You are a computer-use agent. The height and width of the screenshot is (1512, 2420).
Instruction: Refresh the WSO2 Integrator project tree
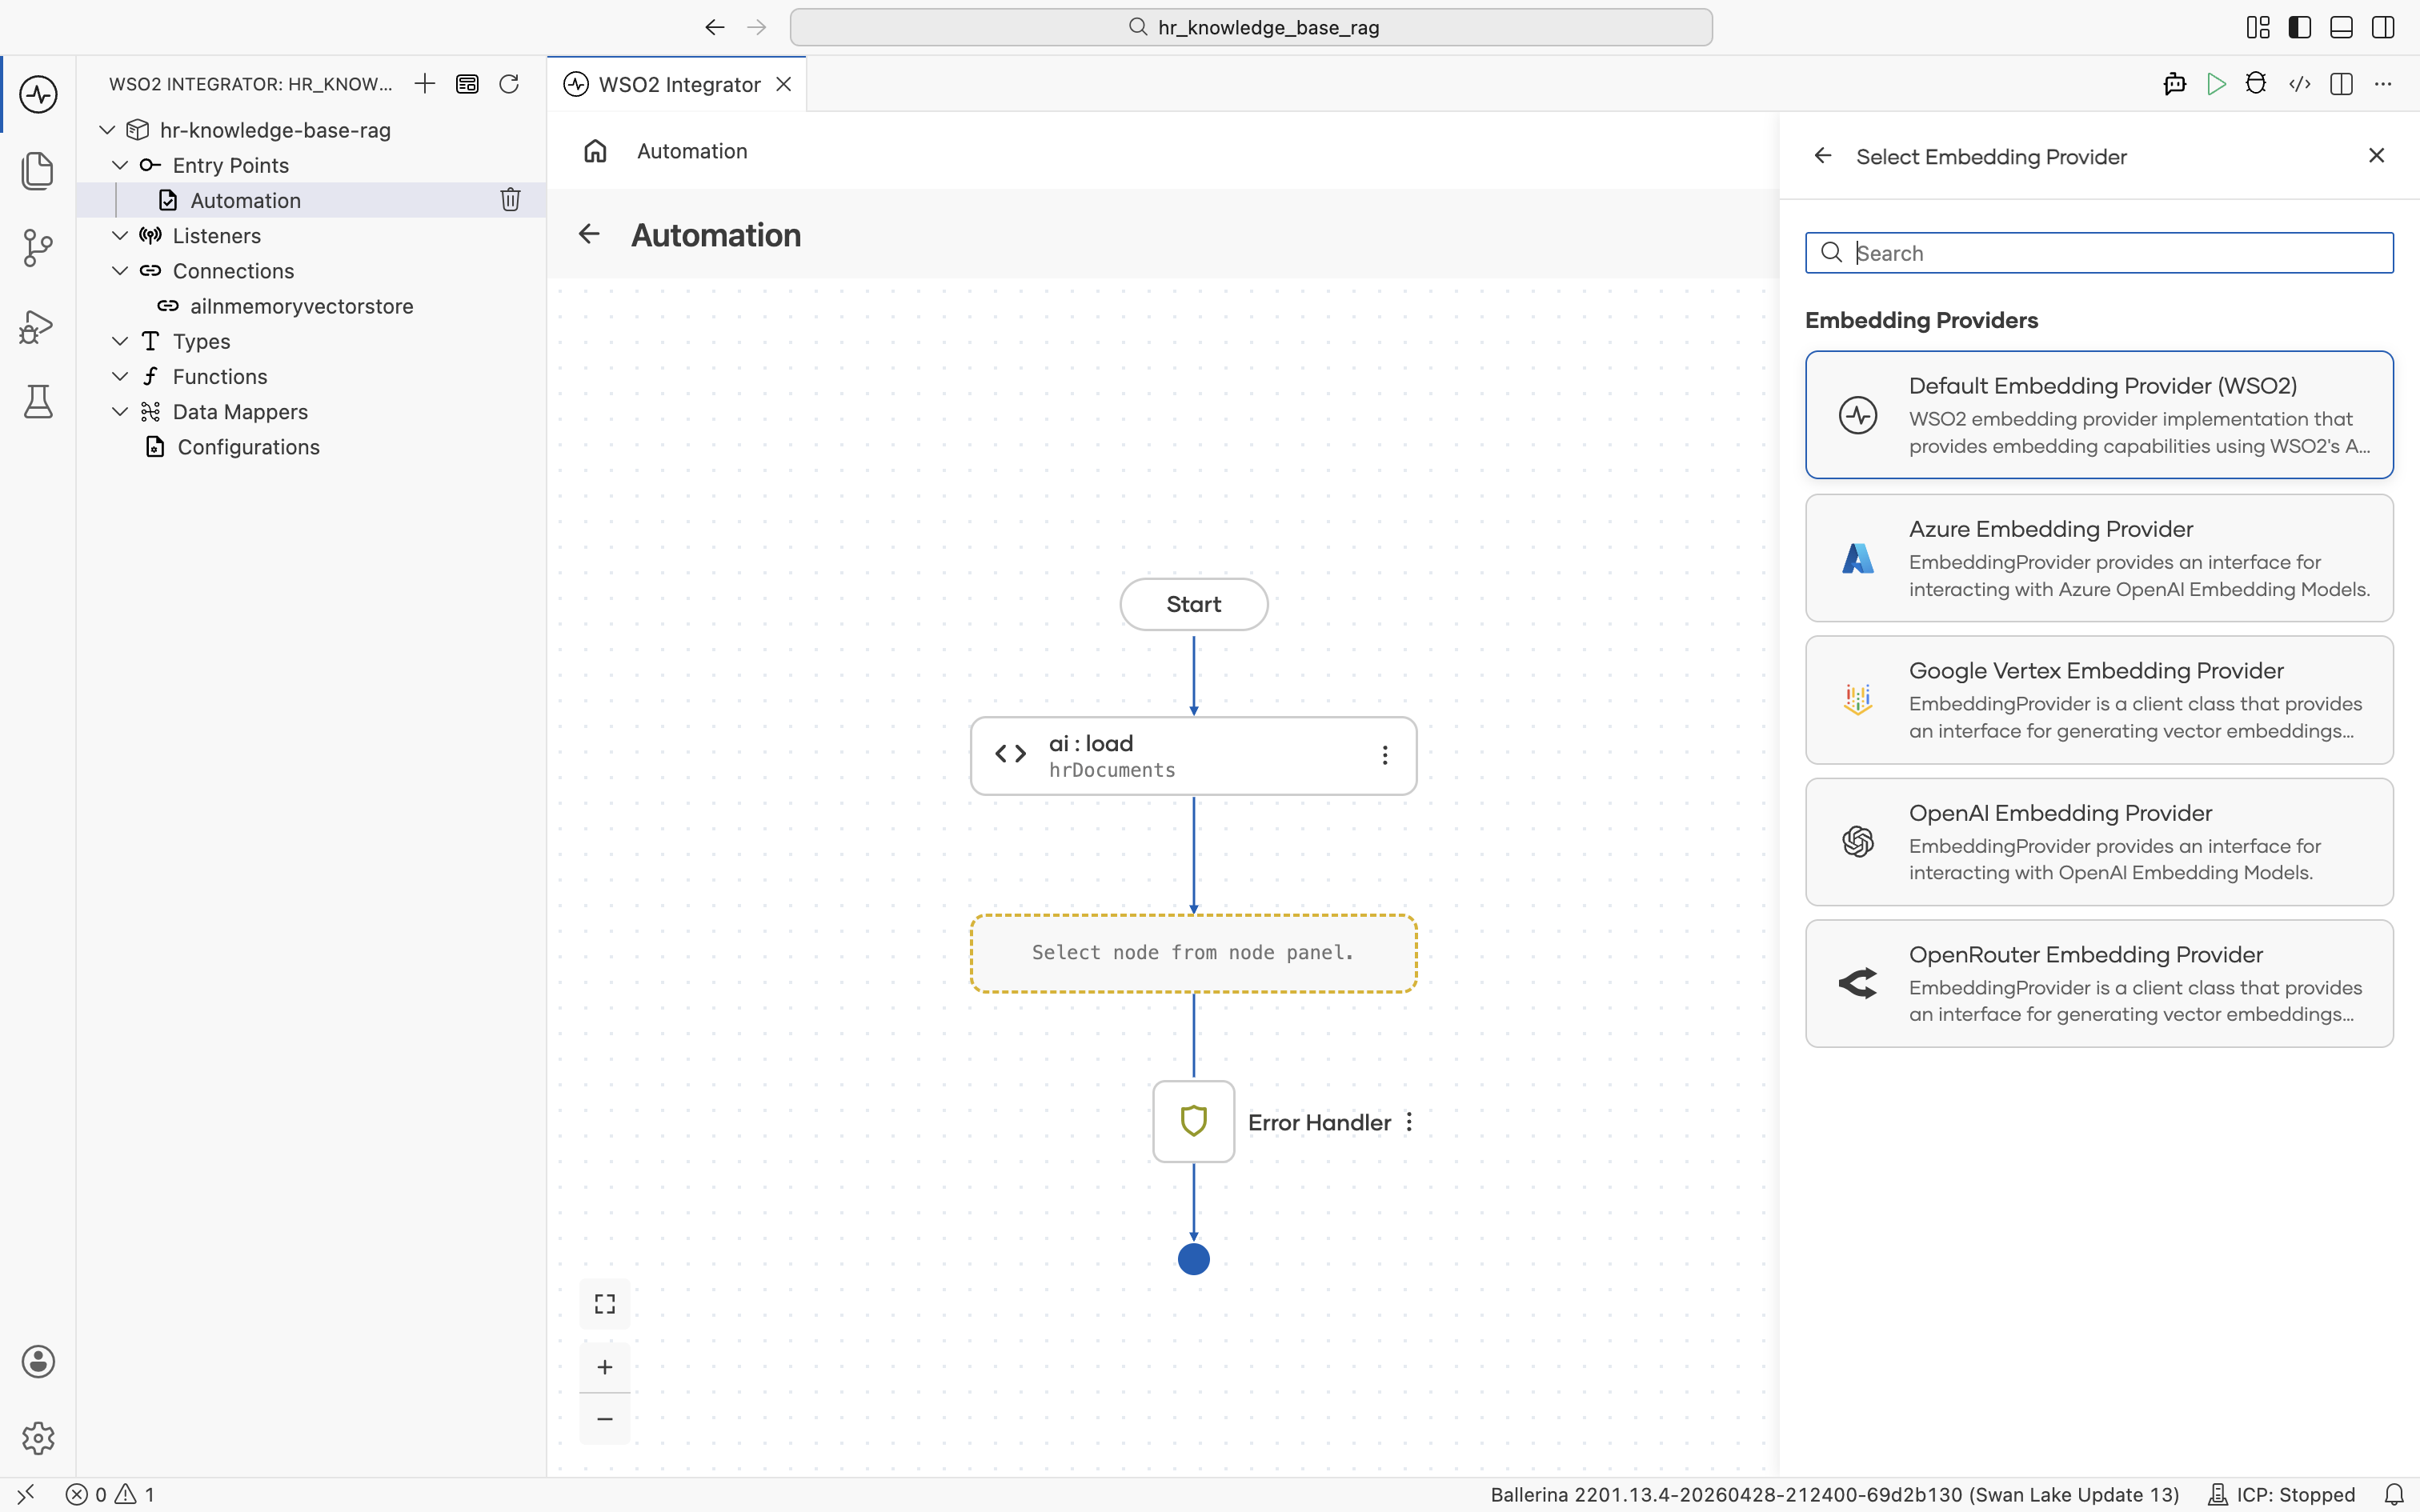(x=509, y=84)
